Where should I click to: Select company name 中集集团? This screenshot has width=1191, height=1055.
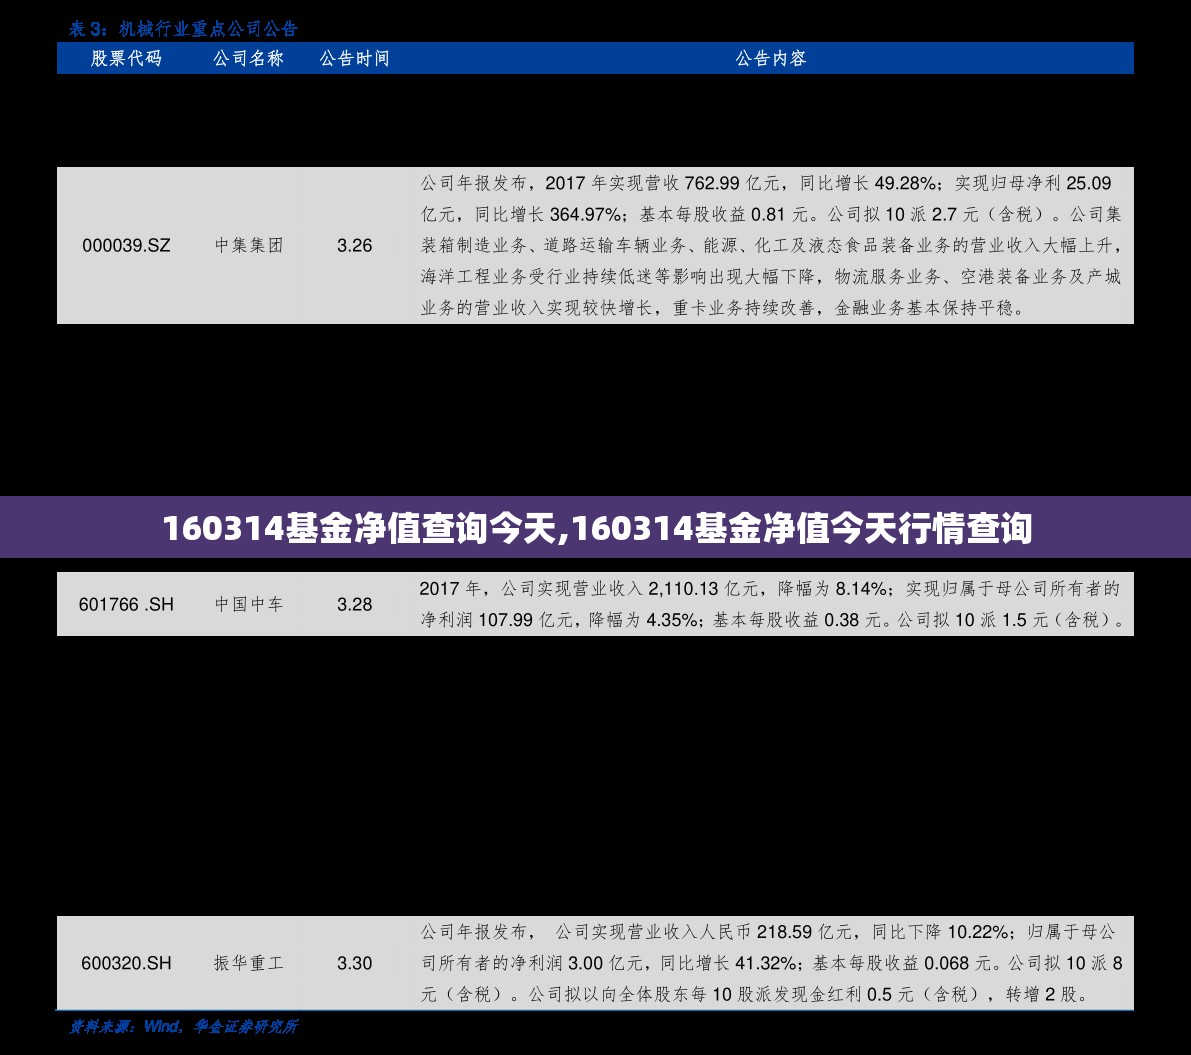click(248, 245)
